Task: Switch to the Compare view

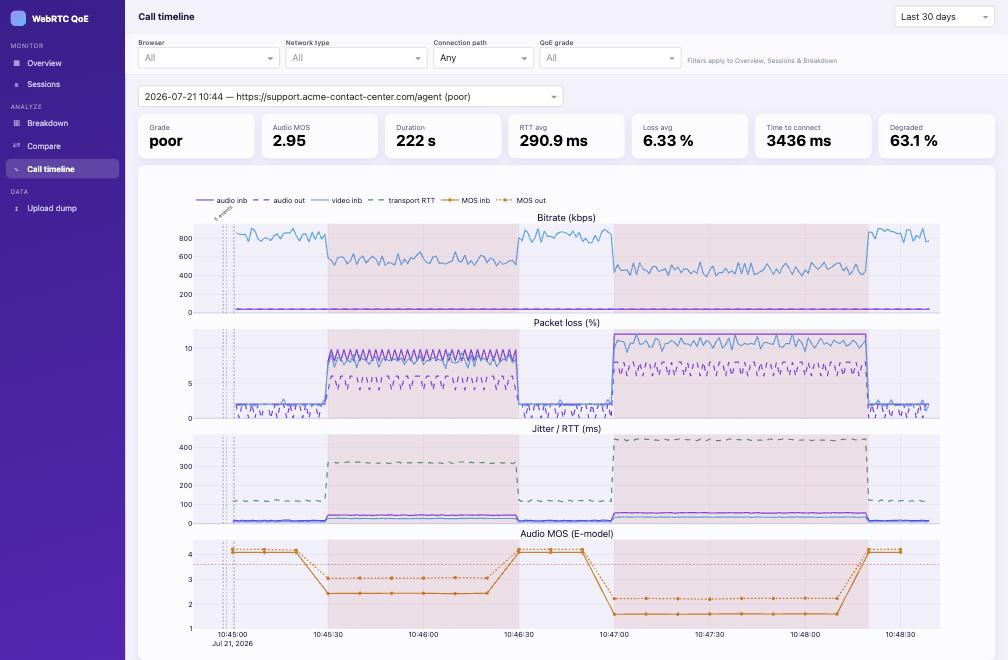Action: 62,146
